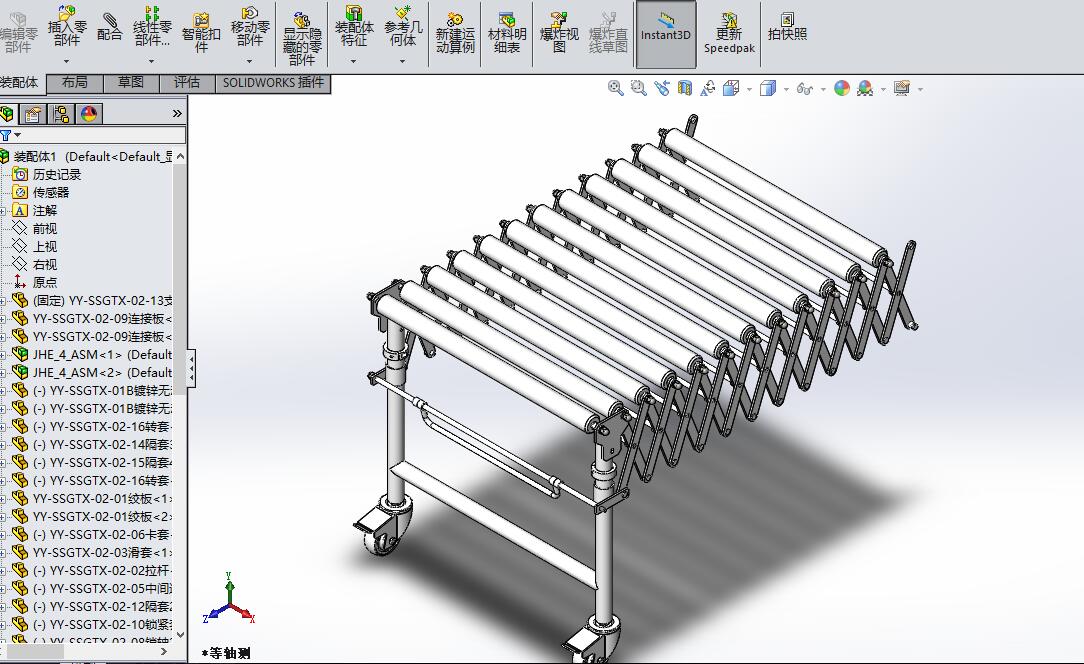This screenshot has height=664, width=1084.
Task: Open Assembly Features (装配体特征) tool
Action: pyautogui.click(x=354, y=26)
